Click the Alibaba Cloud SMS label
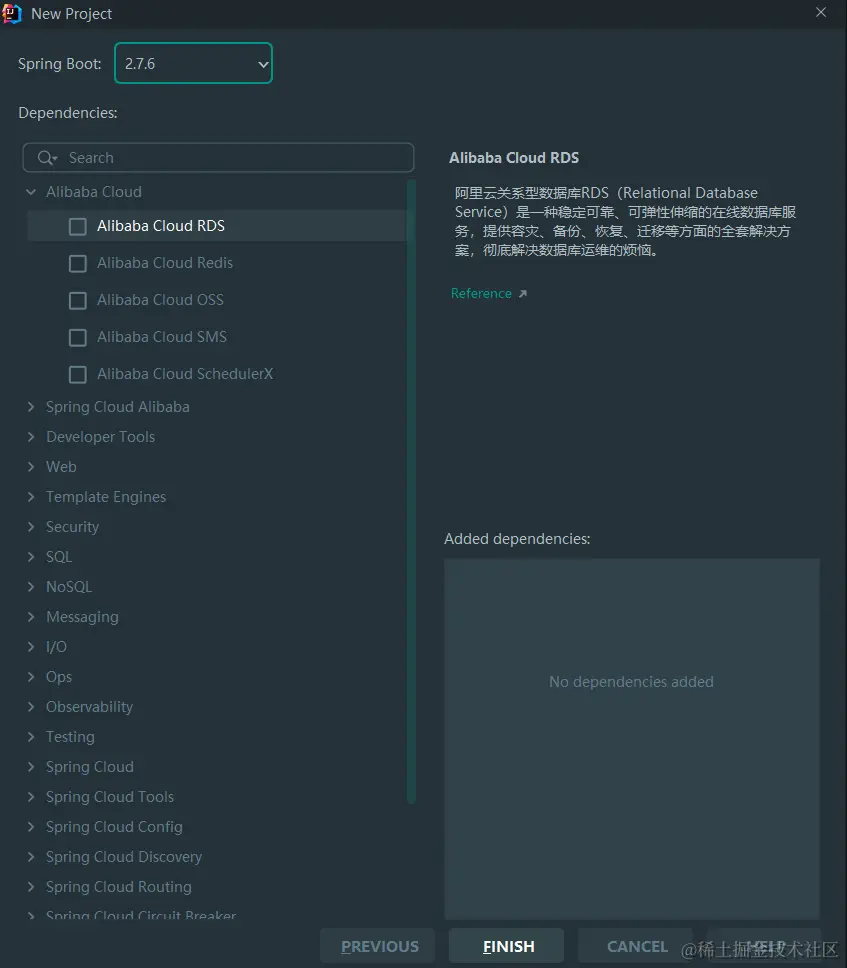847x968 pixels. (162, 337)
